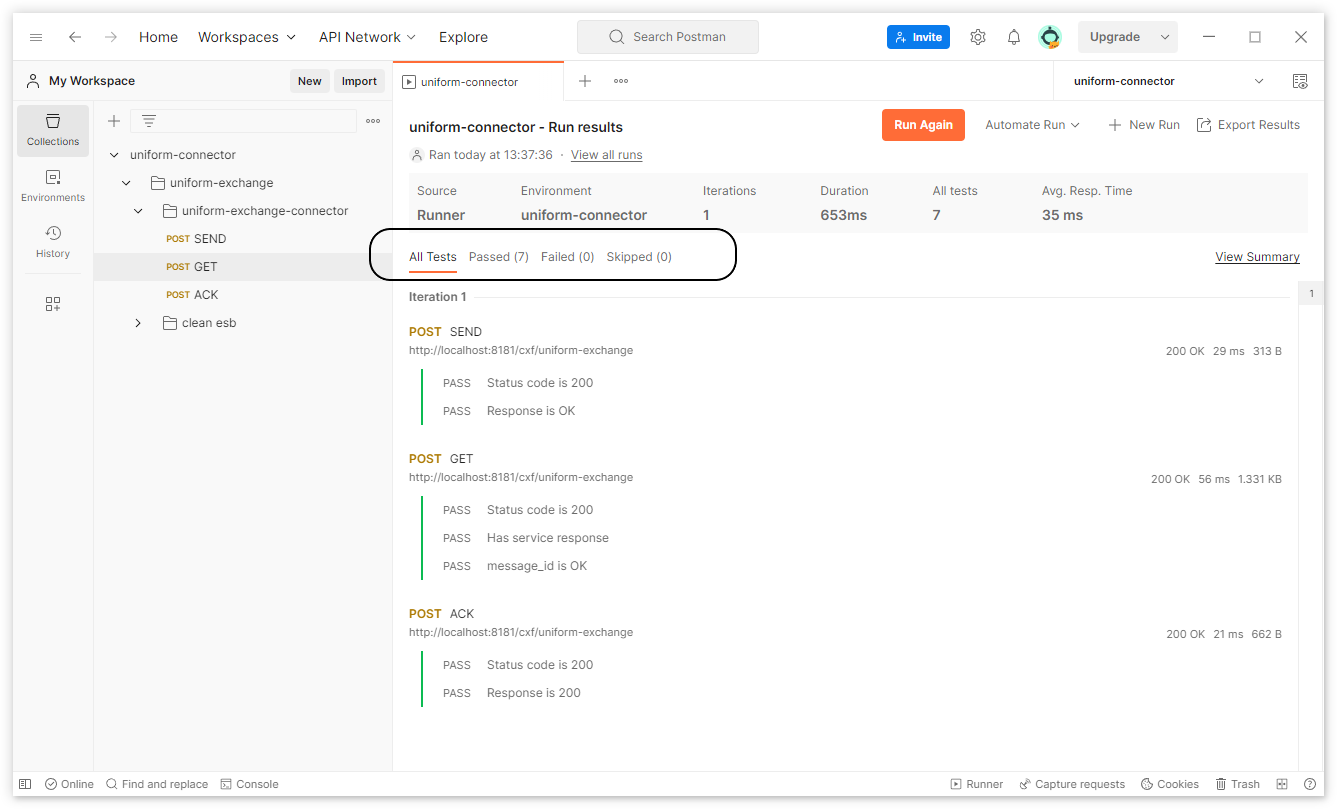Open a new tab with plus icon
1337x809 pixels.
point(585,81)
